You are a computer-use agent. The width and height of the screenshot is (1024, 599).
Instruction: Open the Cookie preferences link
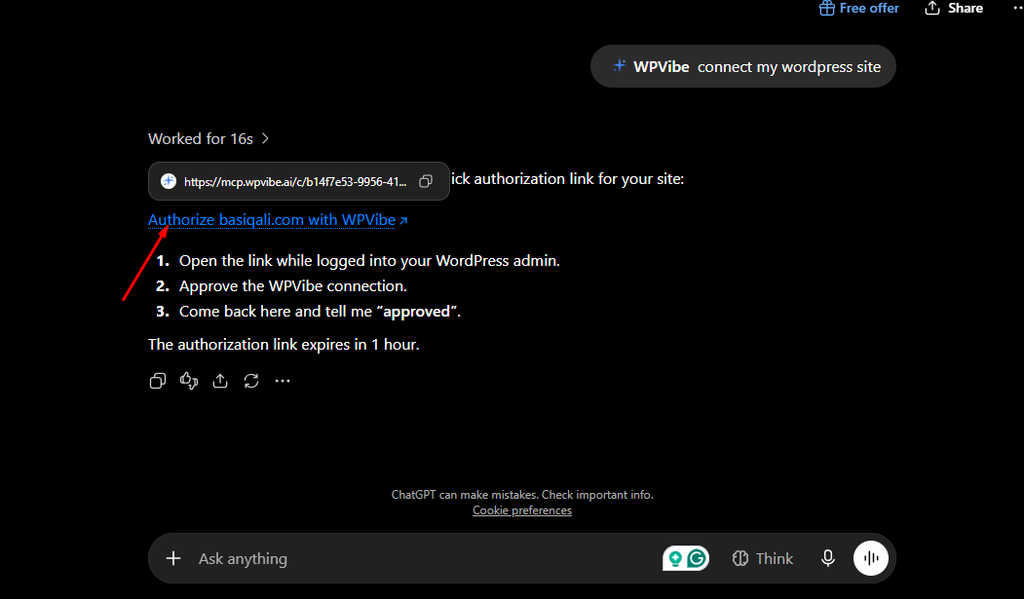tap(522, 510)
